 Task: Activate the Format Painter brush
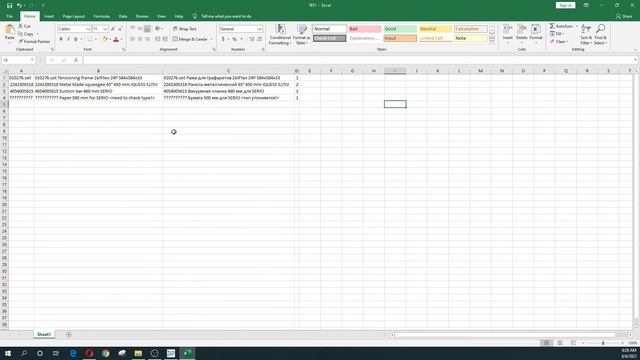[20, 41]
